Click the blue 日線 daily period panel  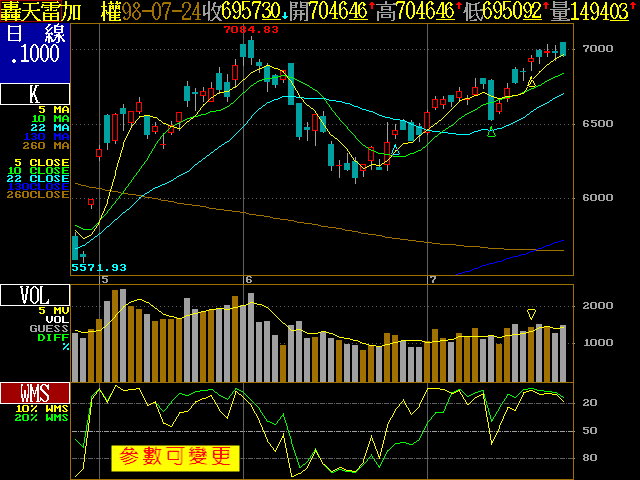coord(35,52)
